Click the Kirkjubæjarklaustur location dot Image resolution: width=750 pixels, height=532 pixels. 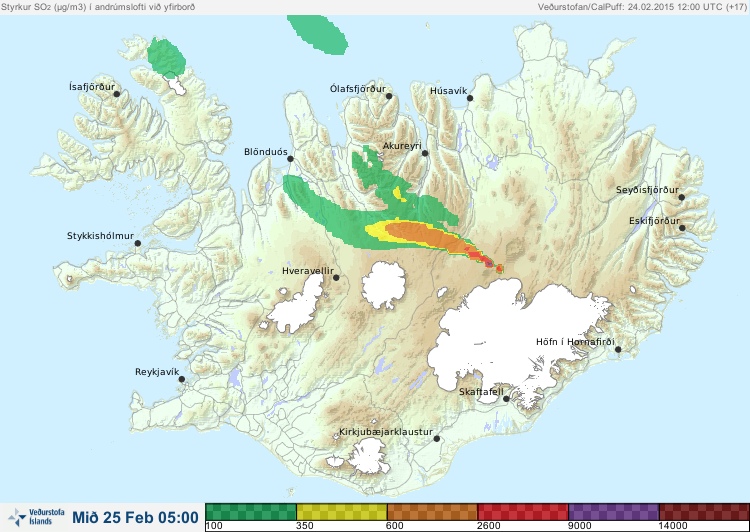(437, 439)
